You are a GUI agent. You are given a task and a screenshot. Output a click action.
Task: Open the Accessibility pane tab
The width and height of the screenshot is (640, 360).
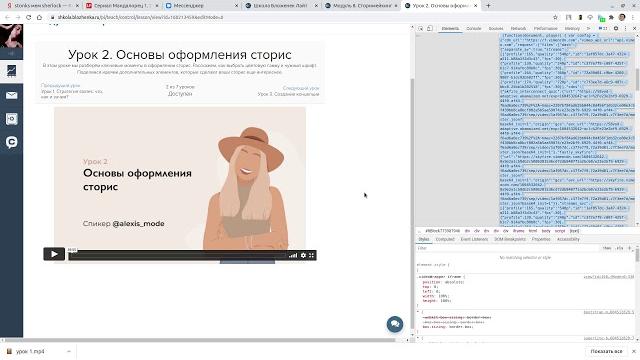(x=568, y=239)
